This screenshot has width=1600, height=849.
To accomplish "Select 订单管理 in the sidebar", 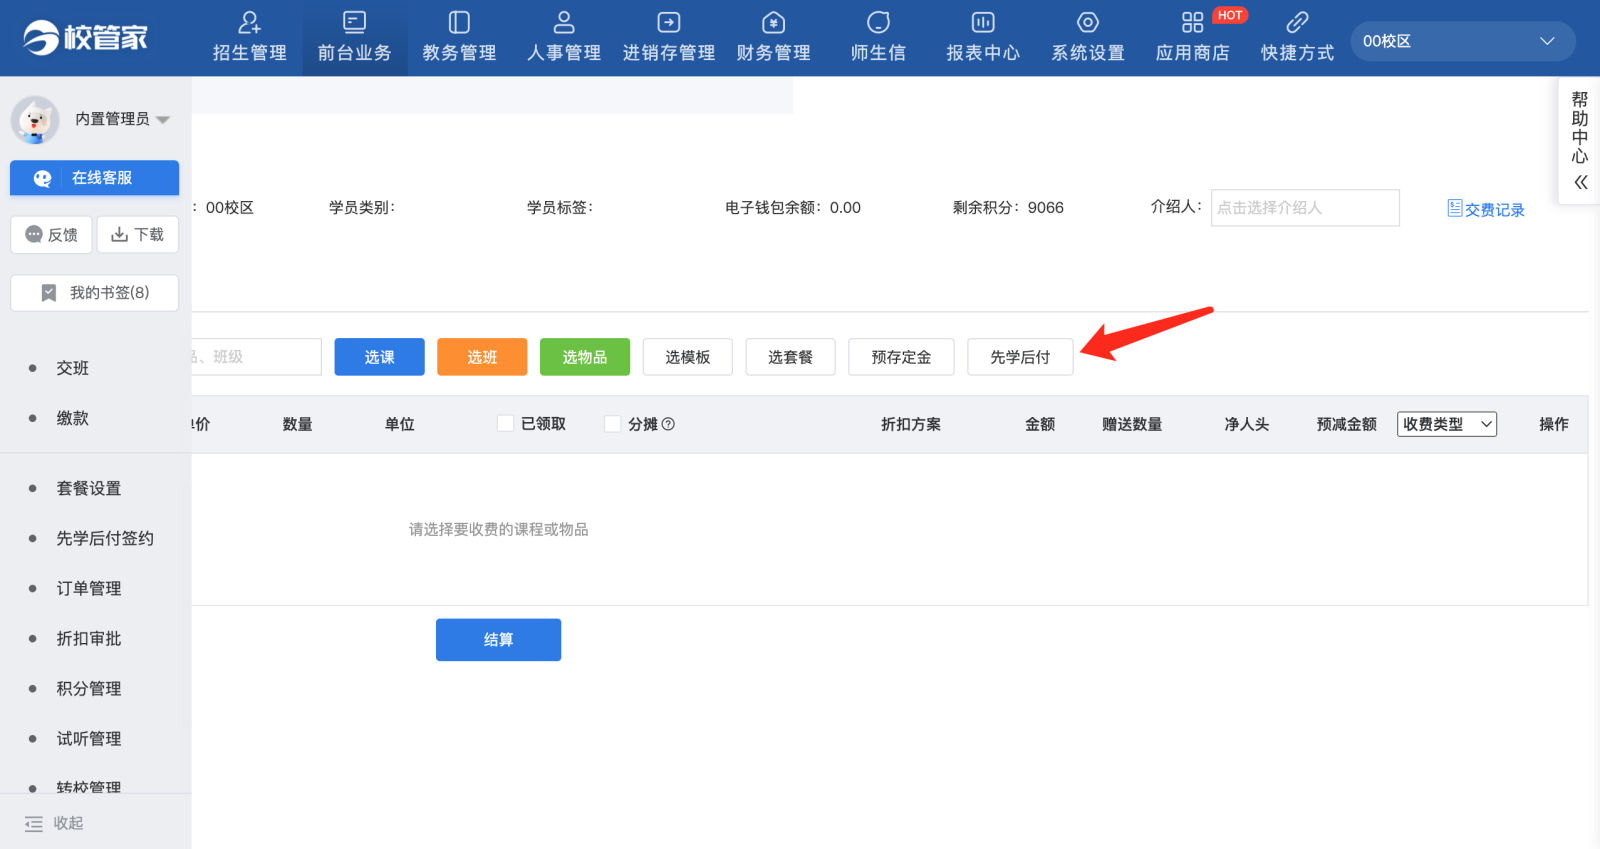I will click(89, 588).
